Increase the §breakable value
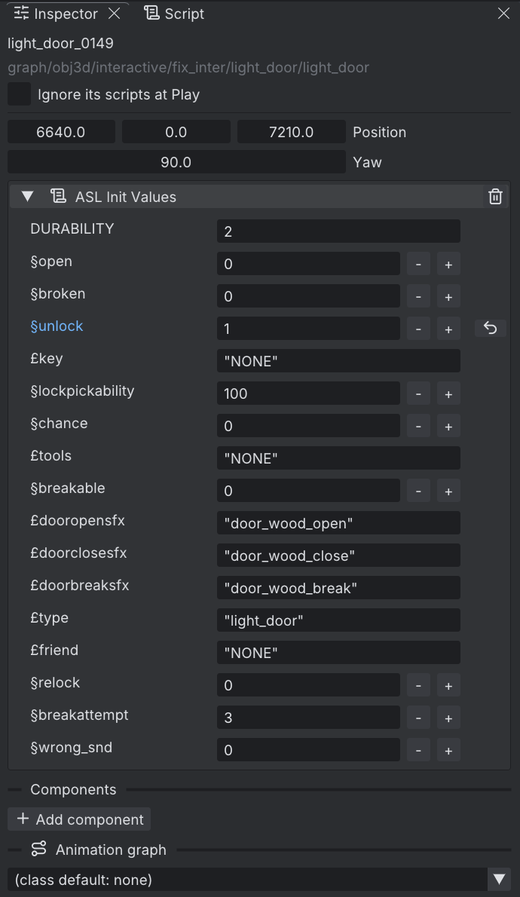Viewport: 520px width, 897px height. point(448,491)
